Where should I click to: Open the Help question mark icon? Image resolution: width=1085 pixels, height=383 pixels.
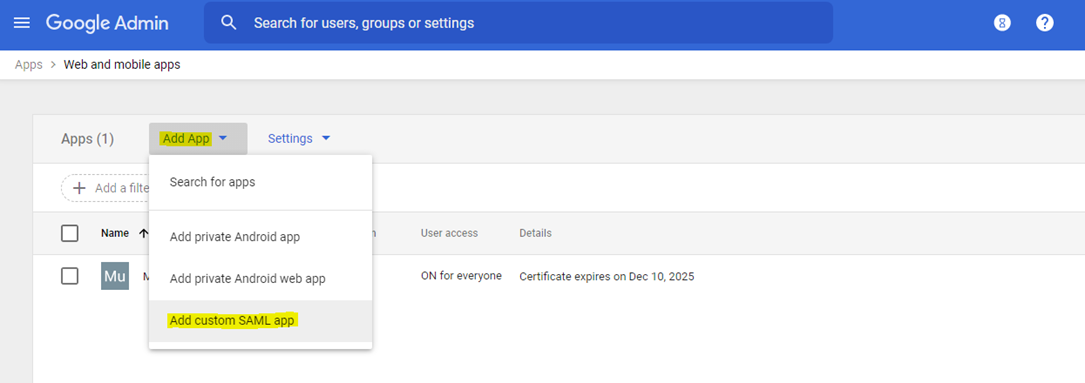tap(1045, 23)
